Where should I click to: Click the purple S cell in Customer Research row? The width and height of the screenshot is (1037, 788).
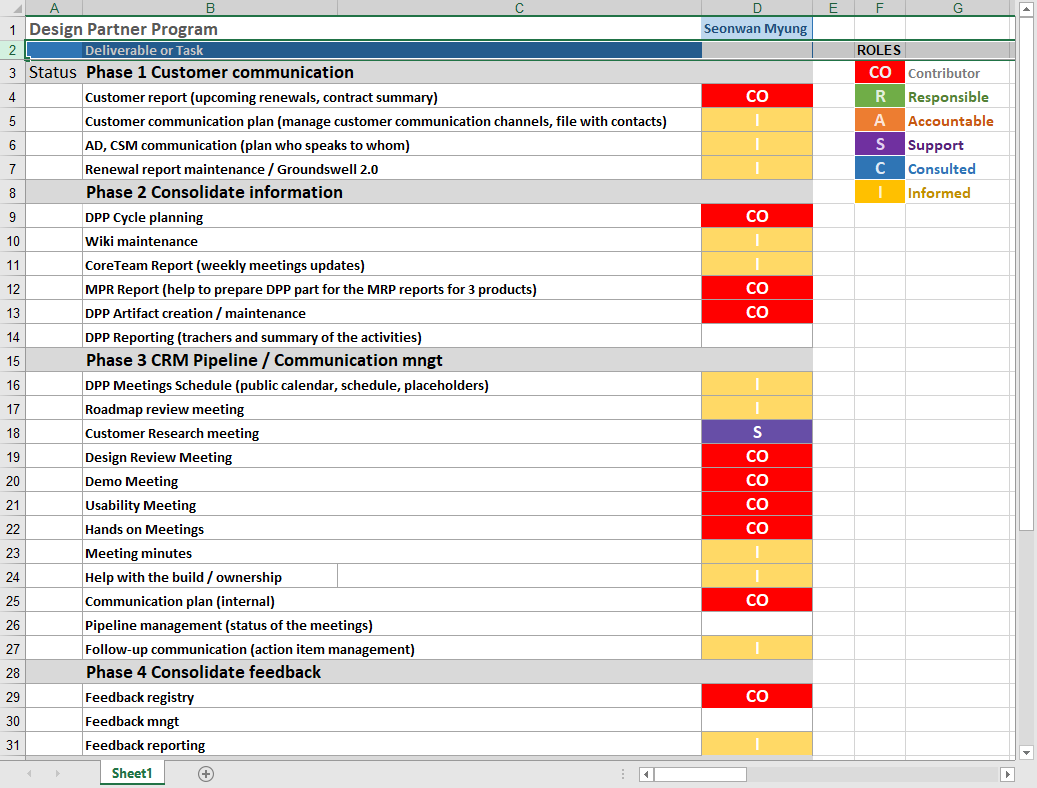[757, 432]
